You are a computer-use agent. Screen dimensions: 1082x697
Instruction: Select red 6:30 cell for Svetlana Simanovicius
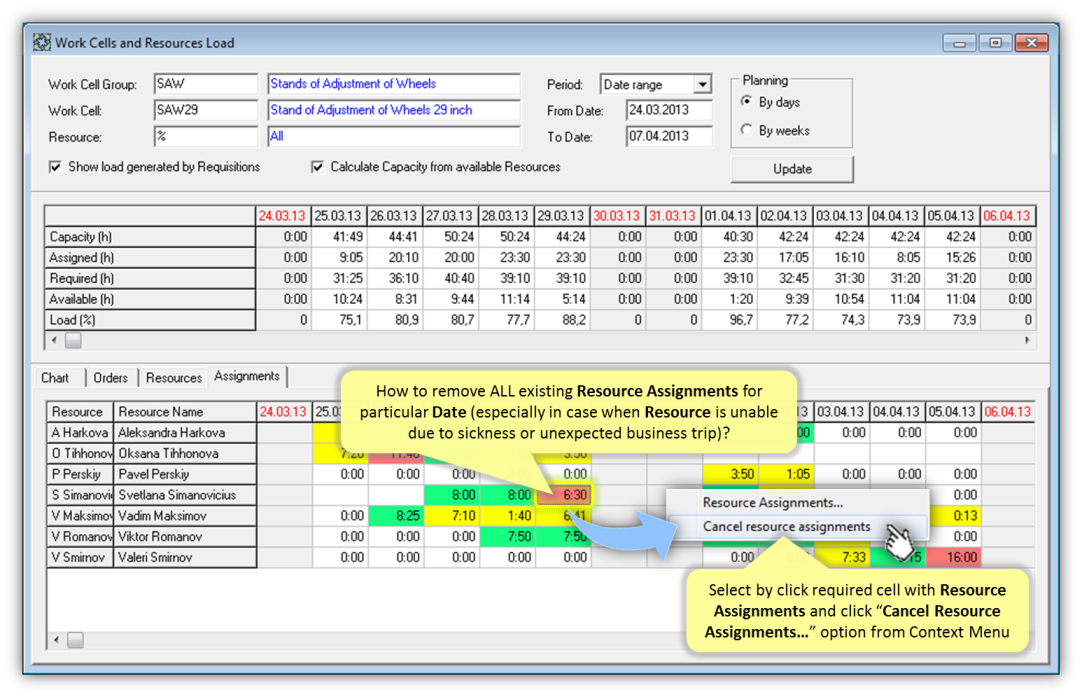point(564,495)
